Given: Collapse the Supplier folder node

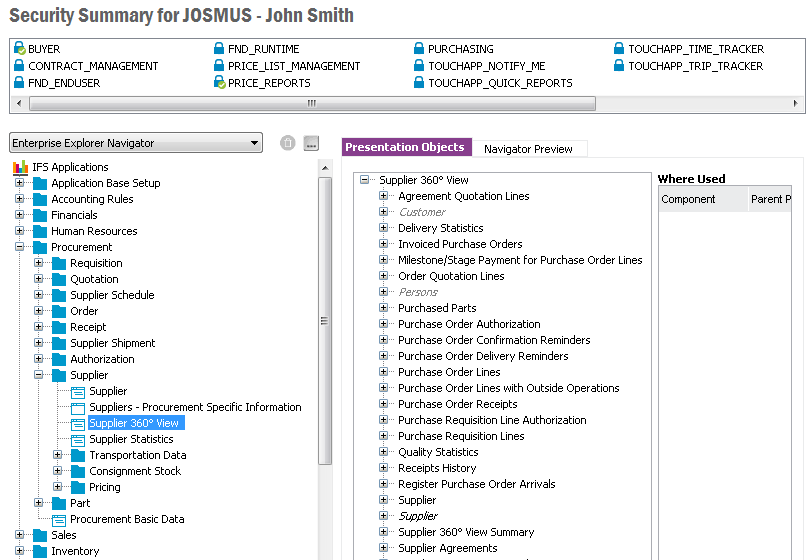Looking at the screenshot, I should click(x=39, y=375).
